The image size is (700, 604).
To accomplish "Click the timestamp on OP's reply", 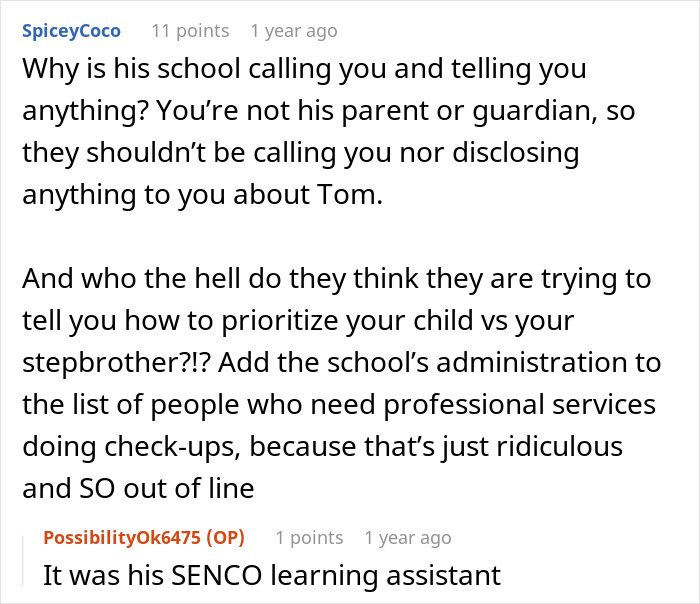I will coord(407,538).
